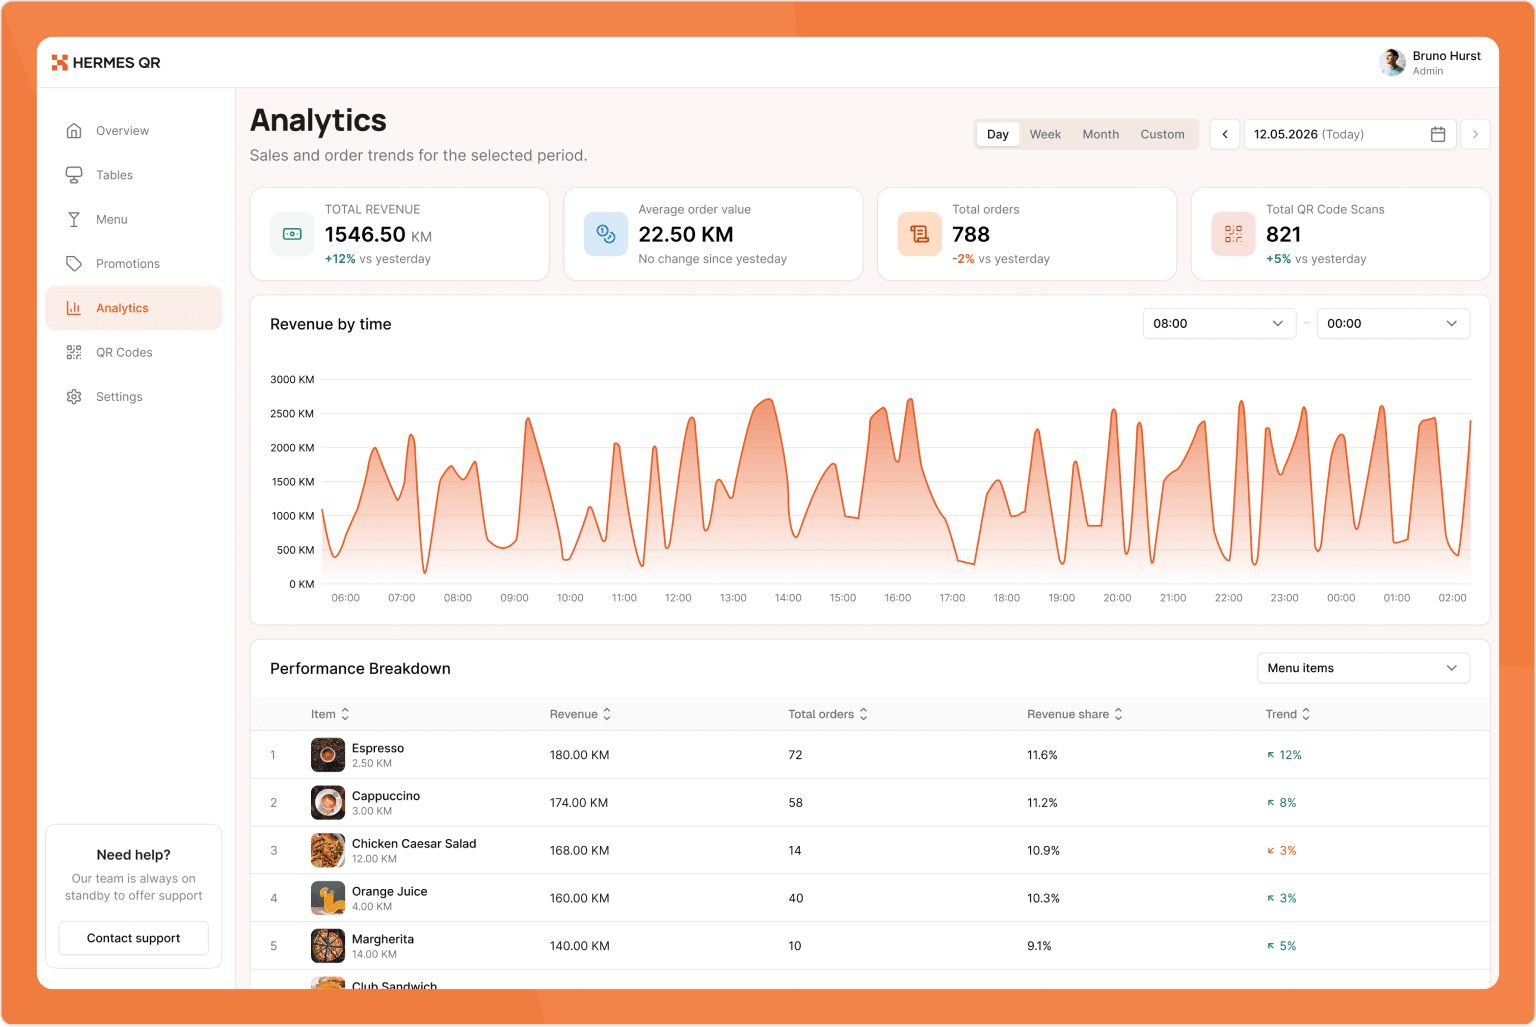
Task: Switch period to Week tab
Action: [x=1045, y=134]
